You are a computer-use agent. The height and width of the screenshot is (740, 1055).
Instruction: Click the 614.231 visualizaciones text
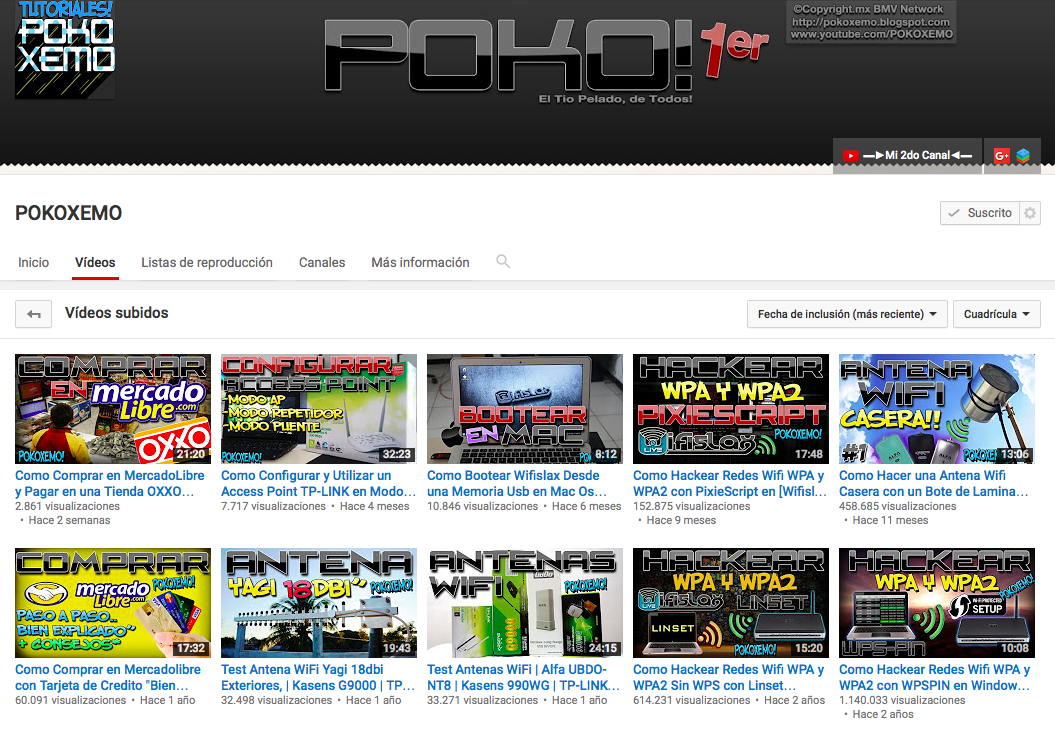[x=692, y=700]
